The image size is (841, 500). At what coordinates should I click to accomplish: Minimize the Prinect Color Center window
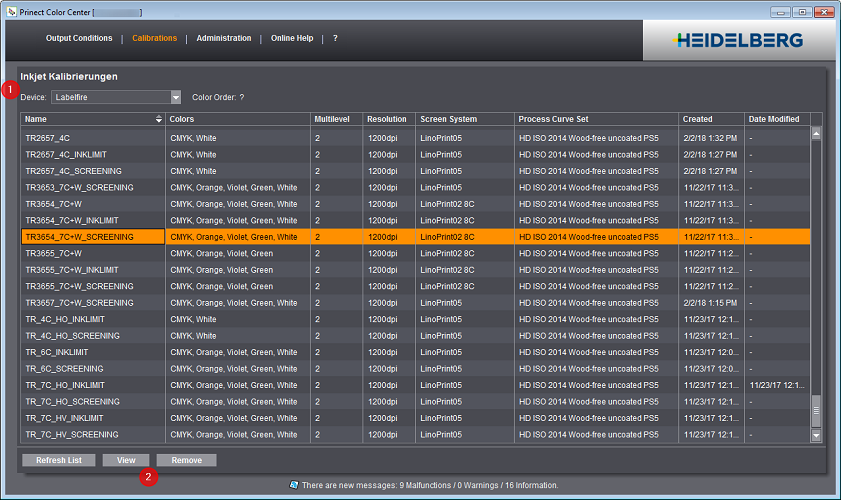[780, 12]
